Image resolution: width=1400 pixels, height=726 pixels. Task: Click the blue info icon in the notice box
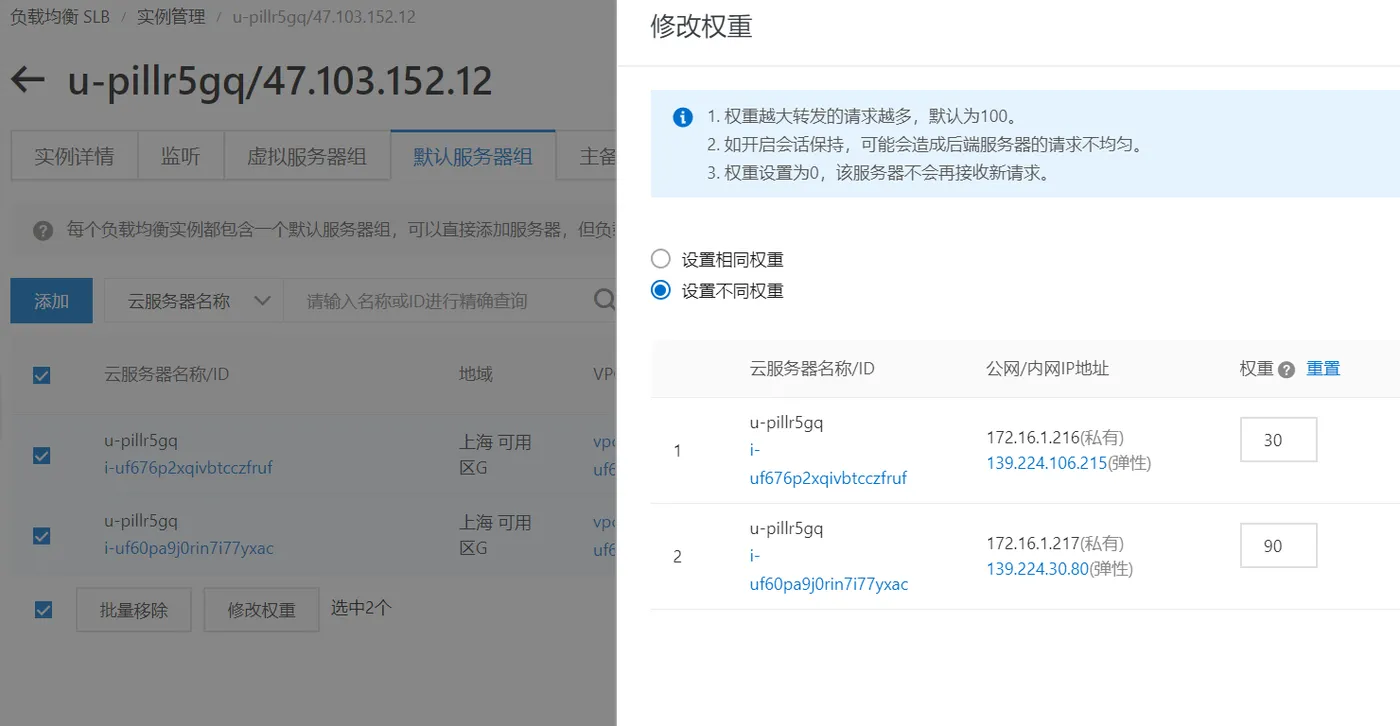click(x=683, y=117)
